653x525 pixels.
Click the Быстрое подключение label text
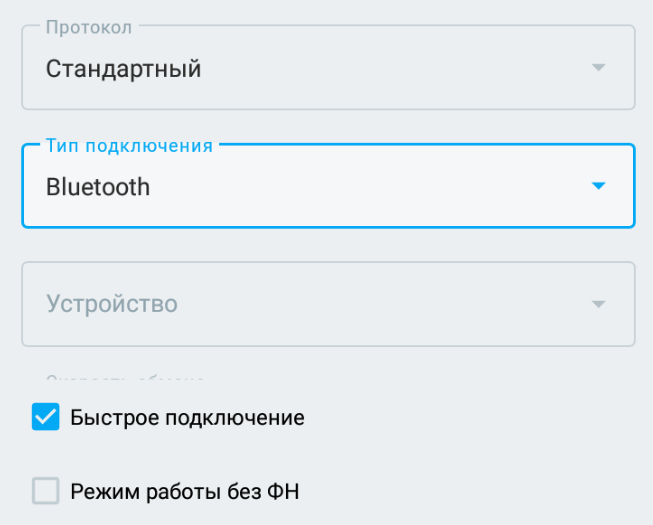coord(187,418)
